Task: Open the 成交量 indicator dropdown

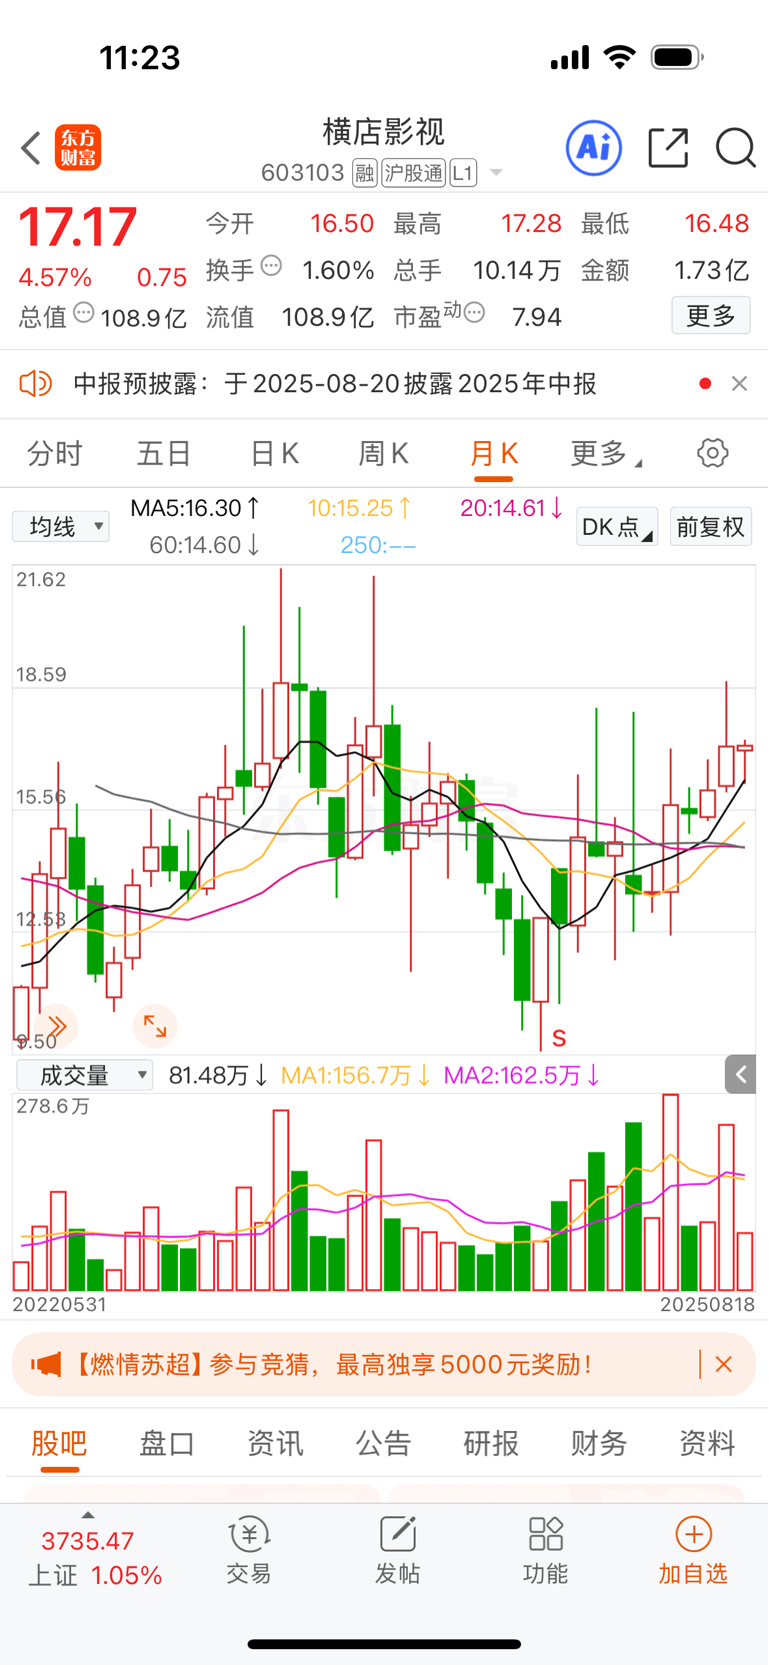Action: [84, 1075]
